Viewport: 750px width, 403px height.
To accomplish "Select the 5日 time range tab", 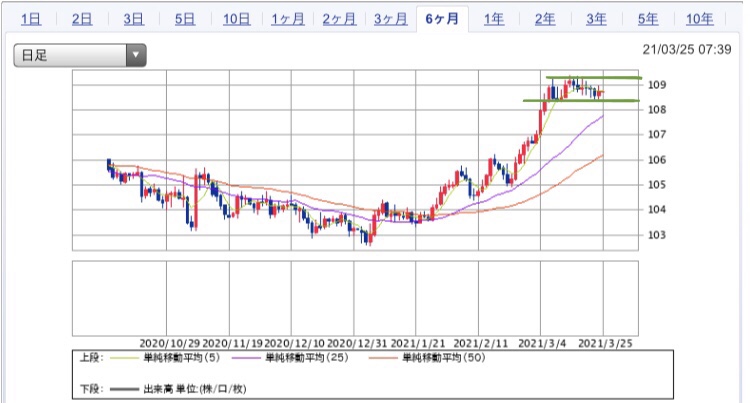I will tap(185, 19).
